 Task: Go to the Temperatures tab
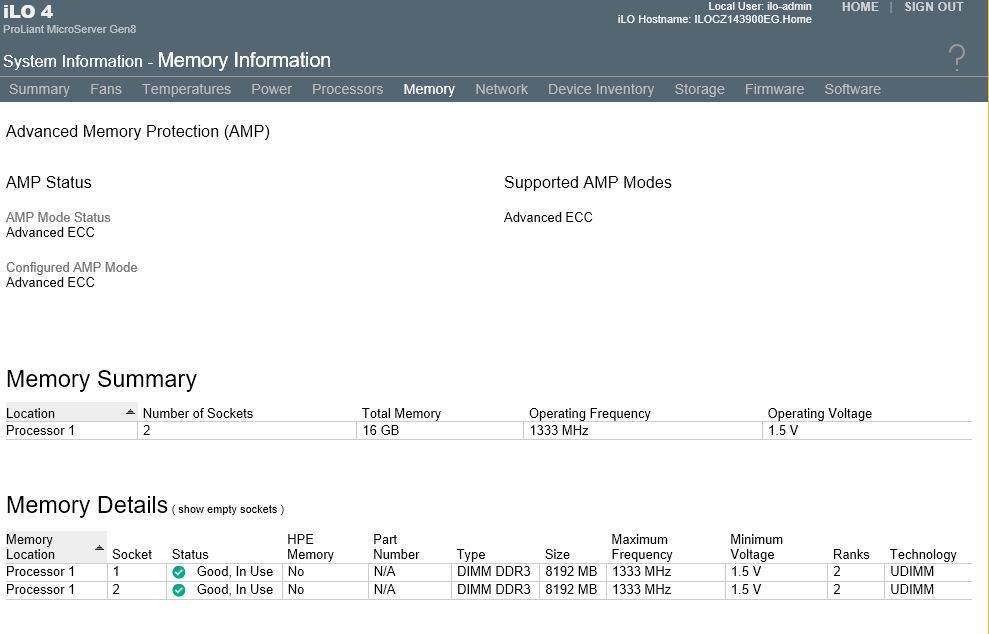point(186,89)
